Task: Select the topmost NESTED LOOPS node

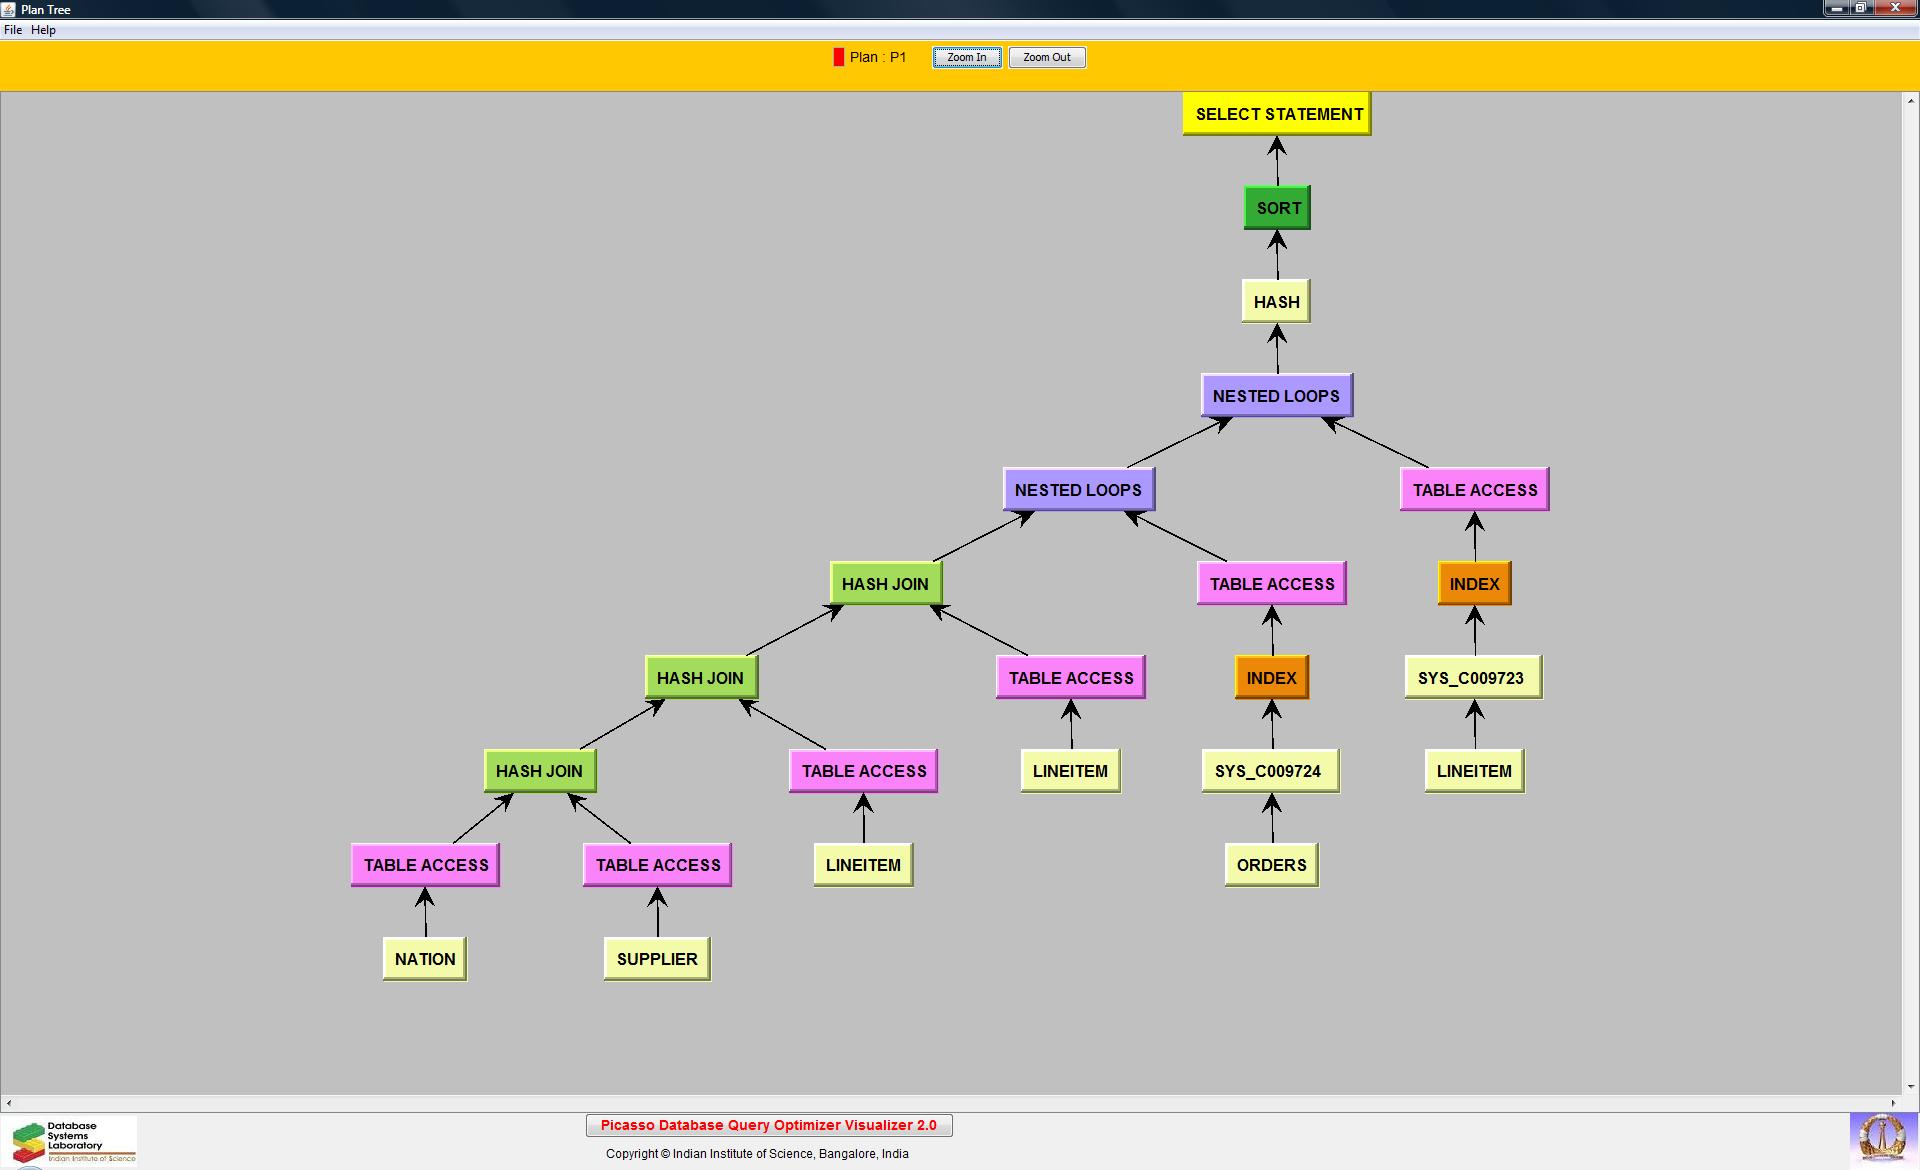Action: 1276,396
